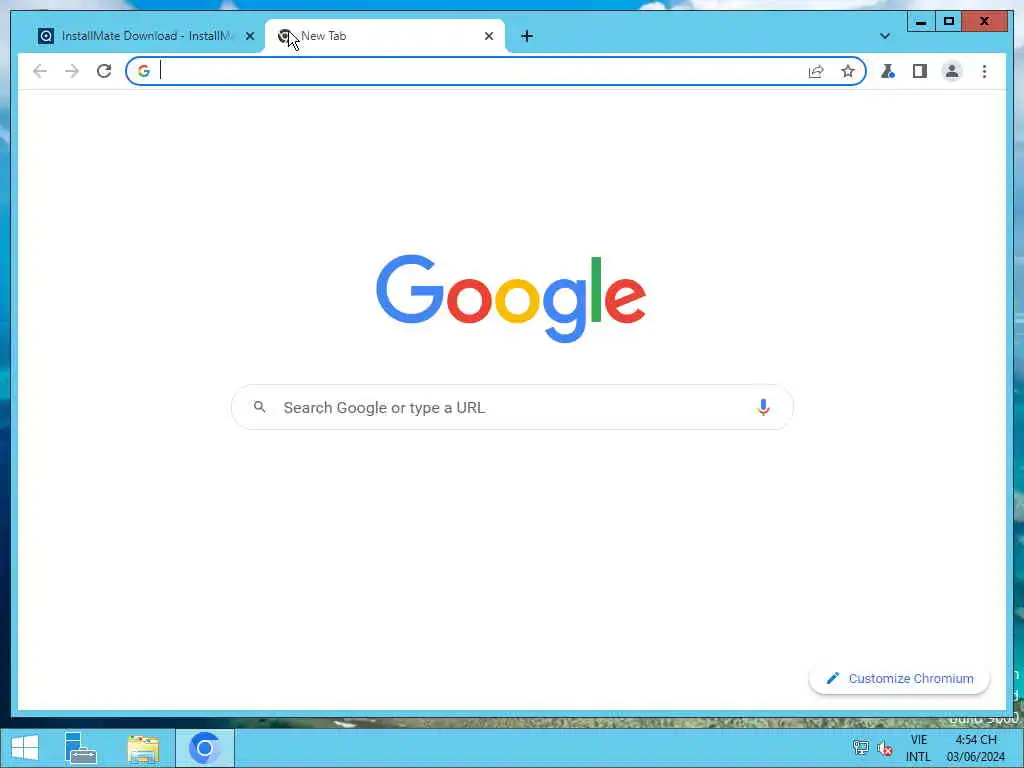Image resolution: width=1024 pixels, height=768 pixels.
Task: Open Customize Chromium
Action: [x=899, y=679]
